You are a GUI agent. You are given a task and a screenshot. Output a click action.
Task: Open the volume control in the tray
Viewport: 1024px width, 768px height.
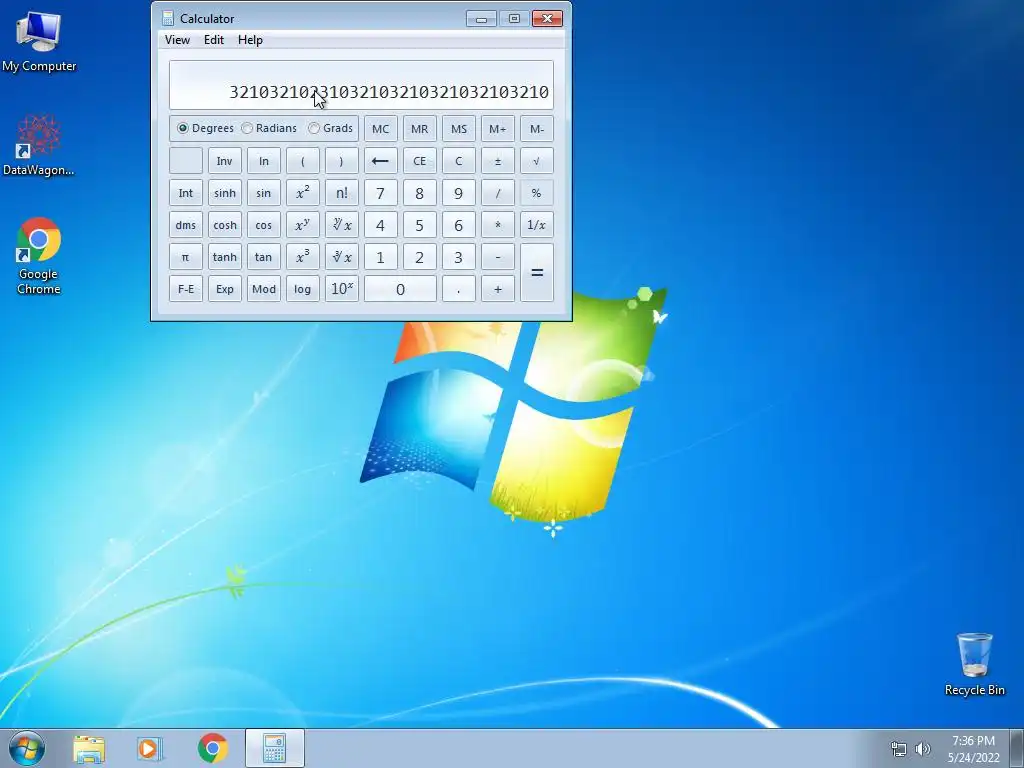(923, 749)
